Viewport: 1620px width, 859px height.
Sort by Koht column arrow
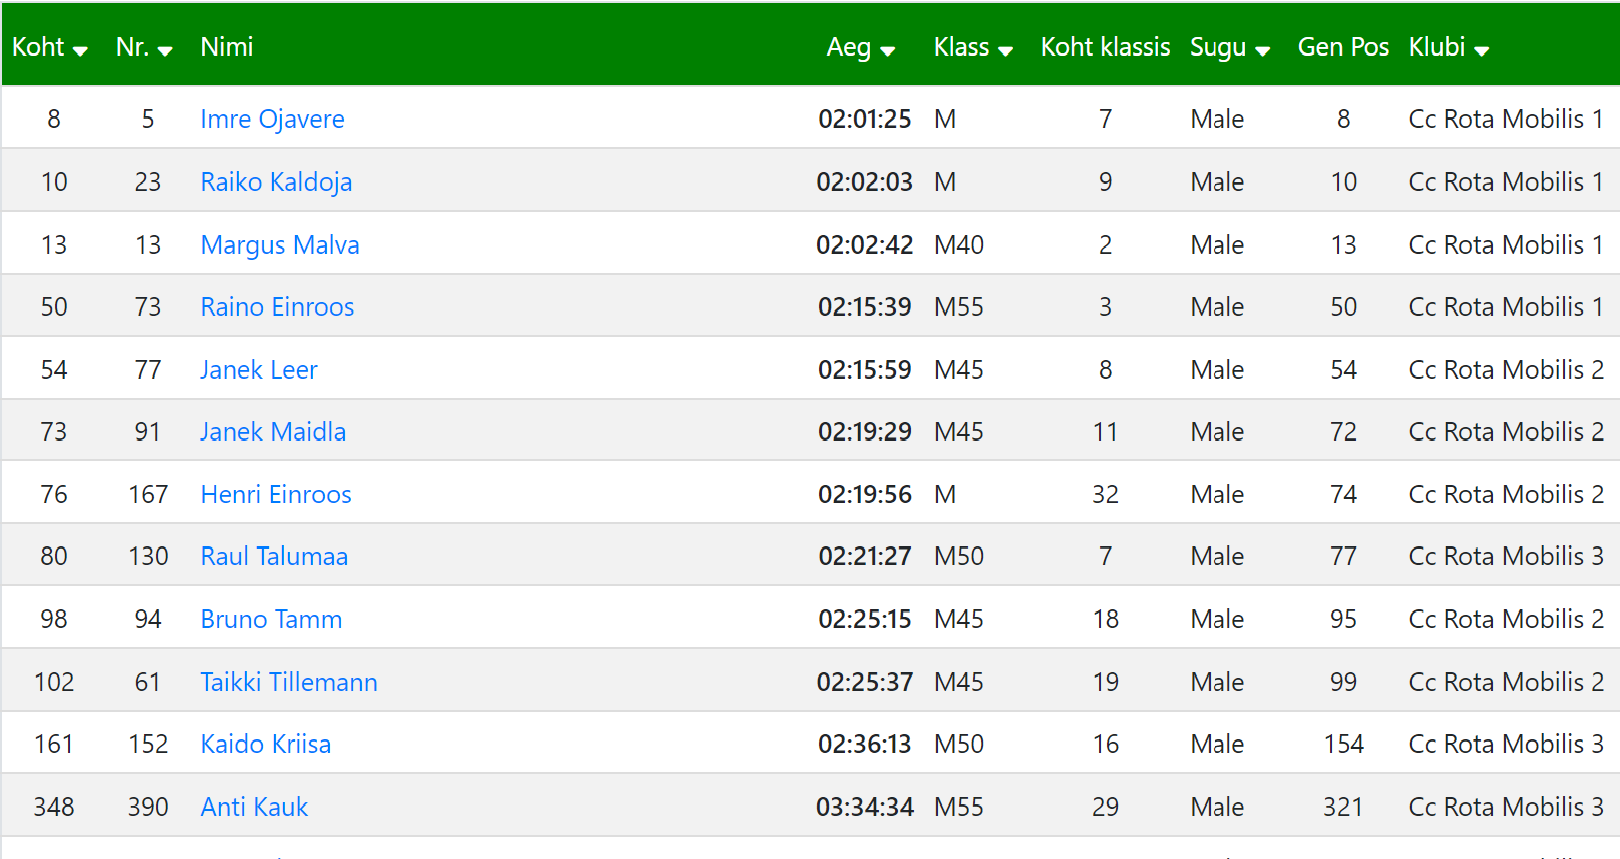click(80, 51)
